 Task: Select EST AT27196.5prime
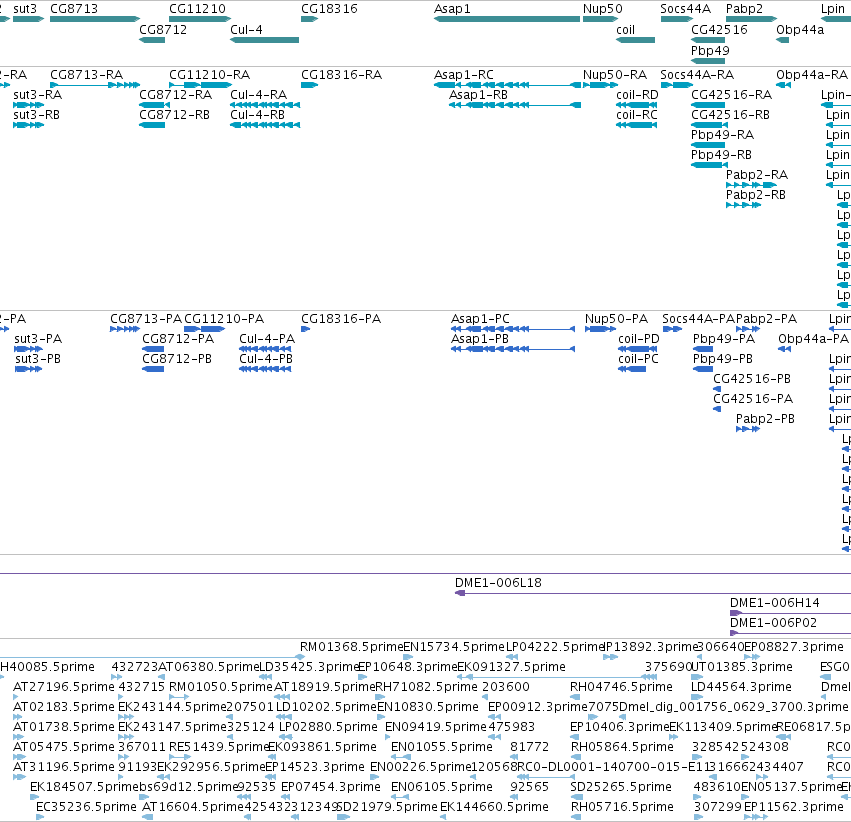click(x=63, y=687)
